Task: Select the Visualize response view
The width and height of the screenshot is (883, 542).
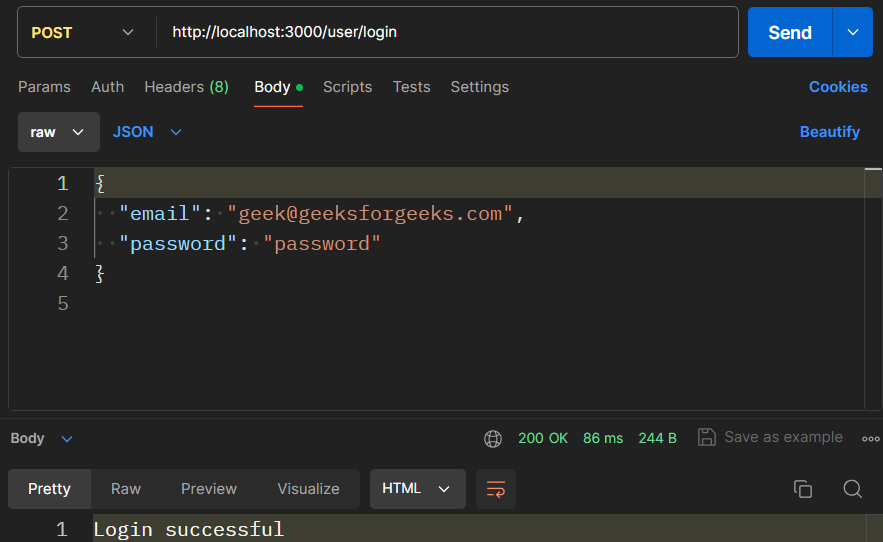Action: (x=308, y=488)
